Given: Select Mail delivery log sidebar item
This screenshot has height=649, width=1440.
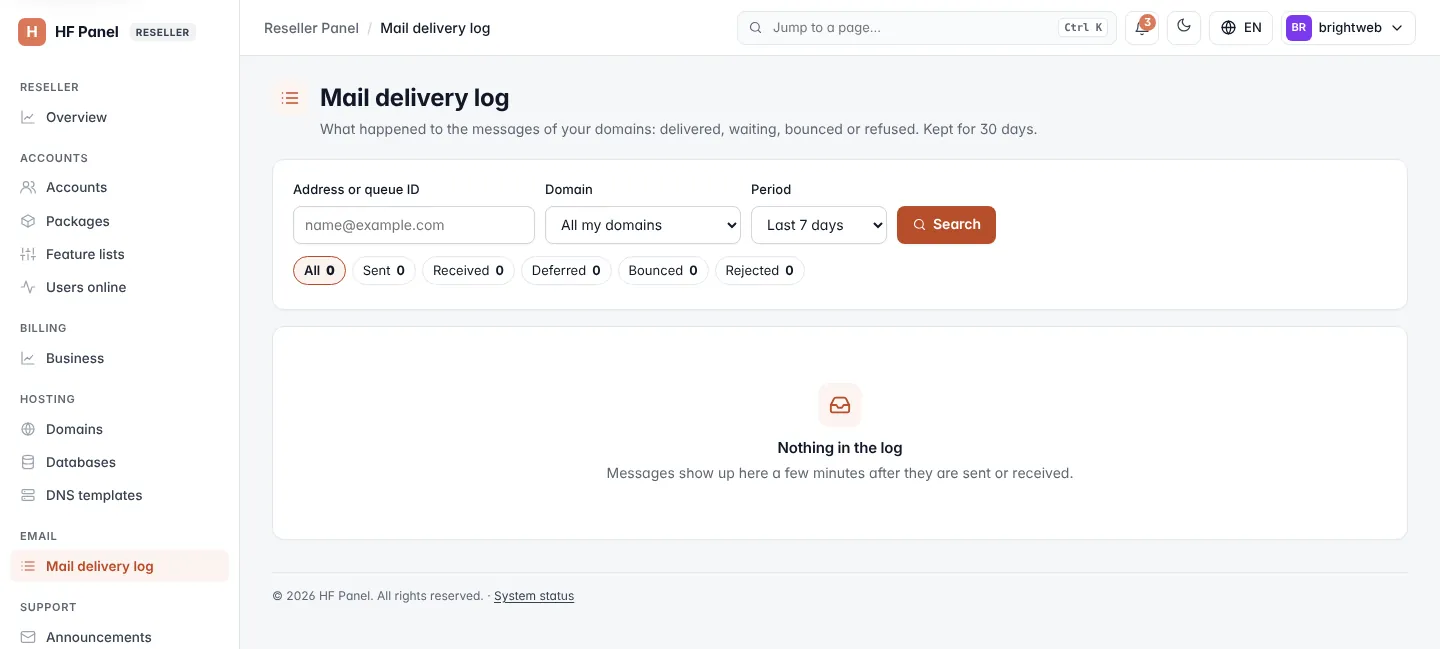Looking at the screenshot, I should (x=119, y=566).
